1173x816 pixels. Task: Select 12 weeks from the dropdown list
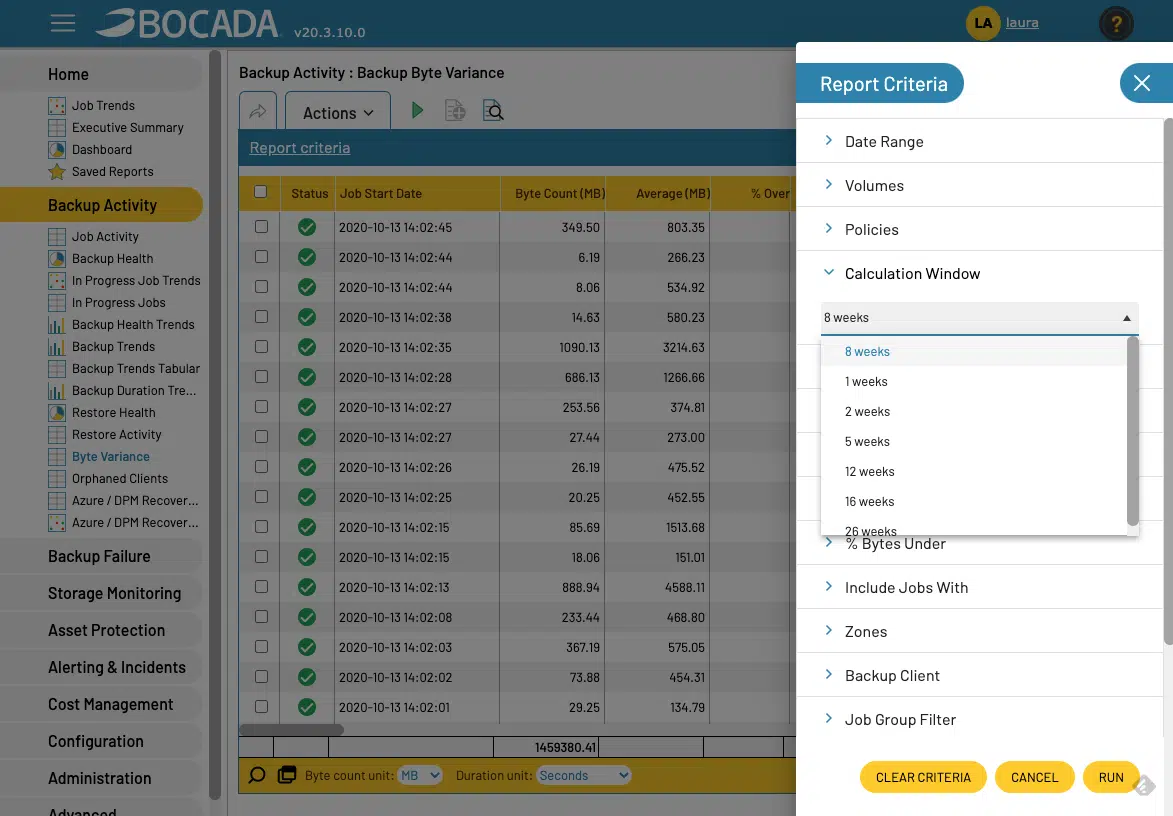[x=974, y=471]
